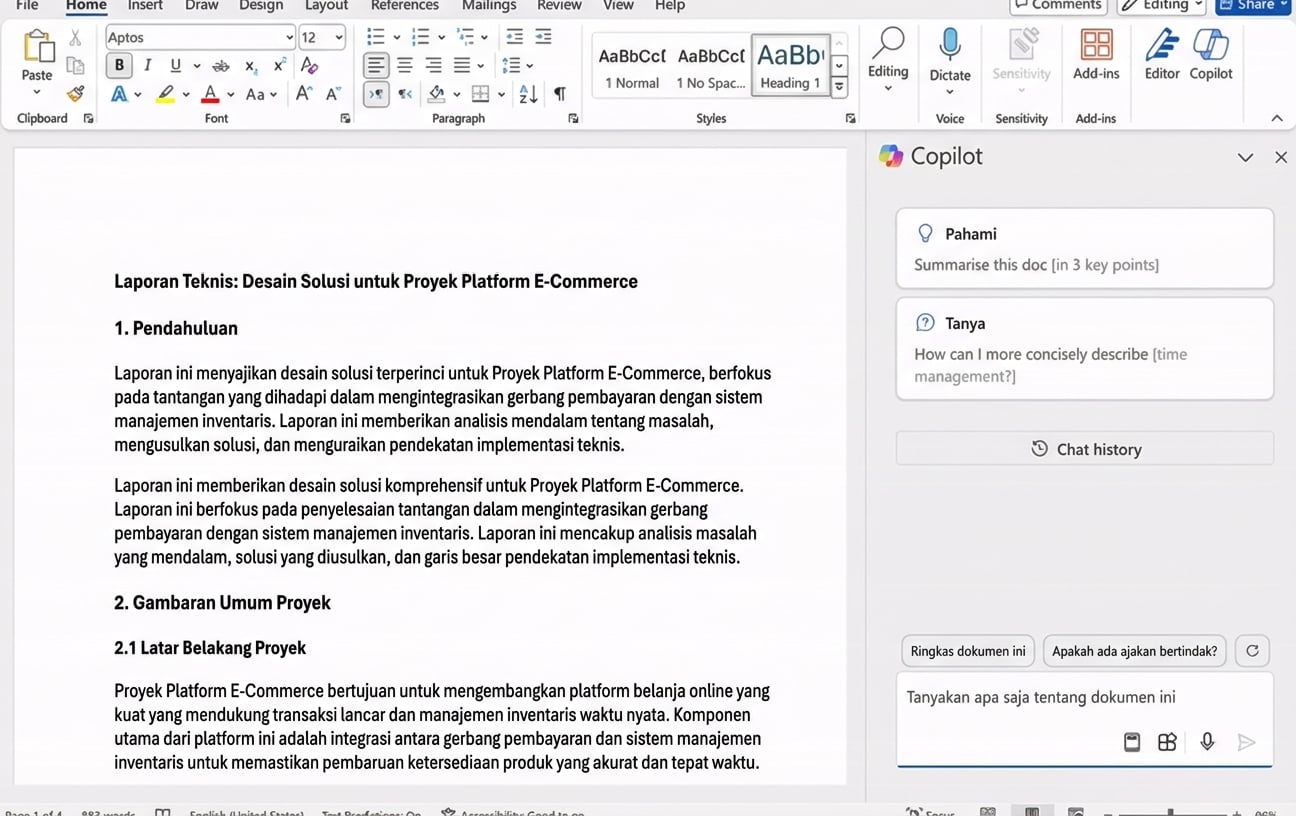Viewport: 1296px width, 816px height.
Task: Start voice input with Copilot's microphone icon
Action: (1207, 742)
